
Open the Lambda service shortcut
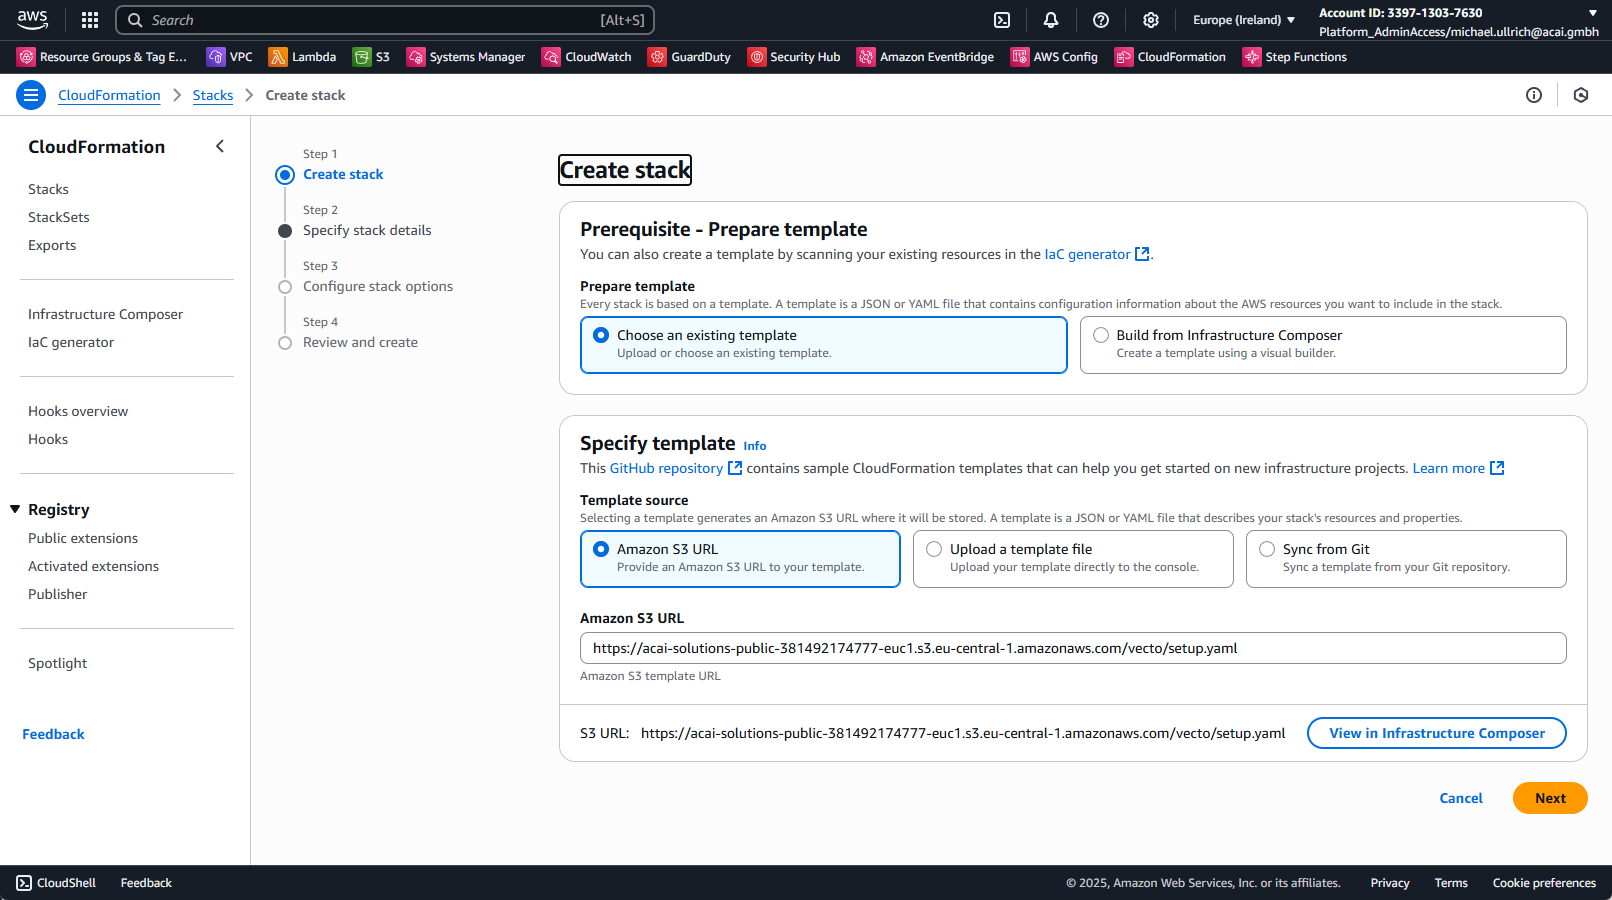pos(302,57)
